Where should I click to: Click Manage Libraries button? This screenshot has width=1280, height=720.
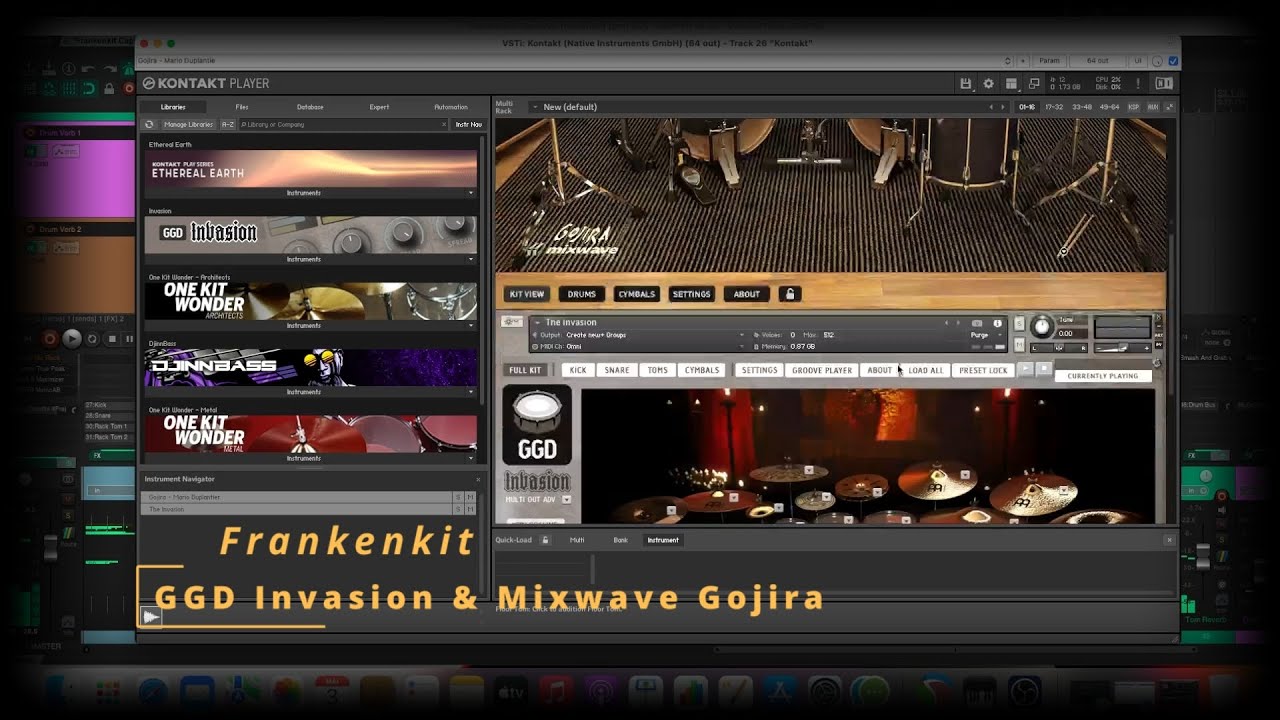(189, 125)
